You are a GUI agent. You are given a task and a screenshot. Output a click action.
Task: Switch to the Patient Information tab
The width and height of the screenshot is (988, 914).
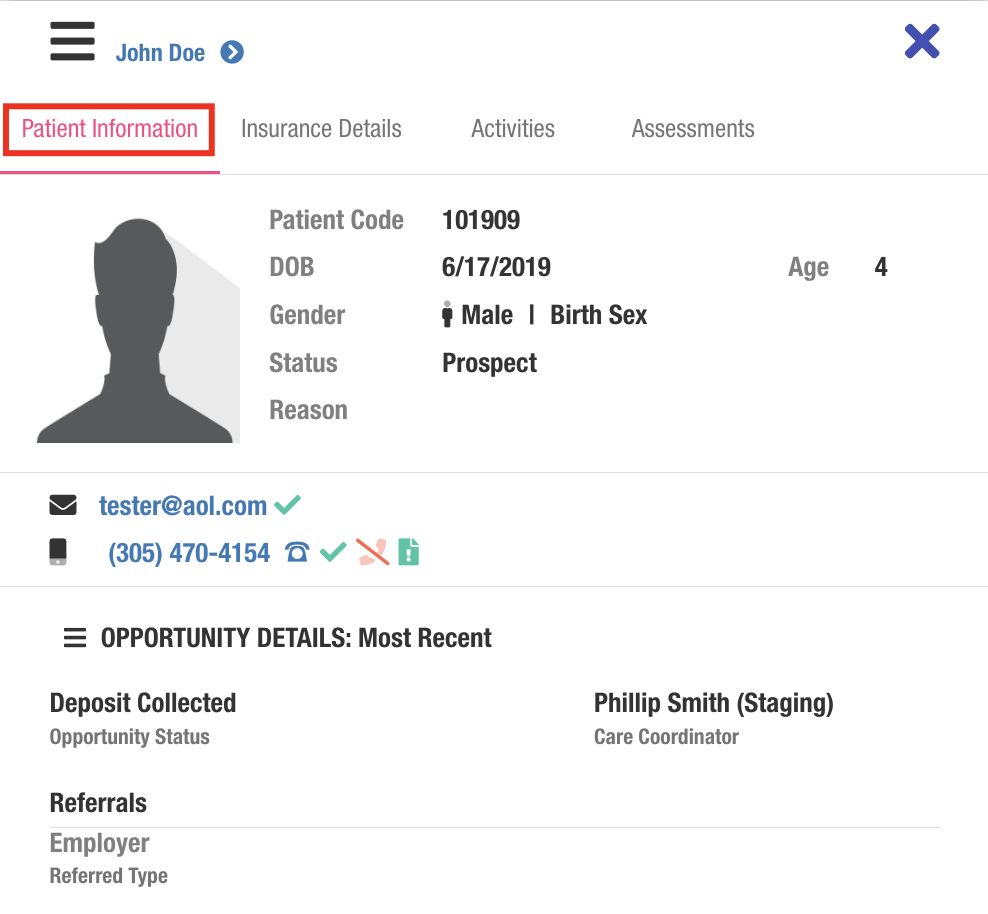pyautogui.click(x=109, y=129)
